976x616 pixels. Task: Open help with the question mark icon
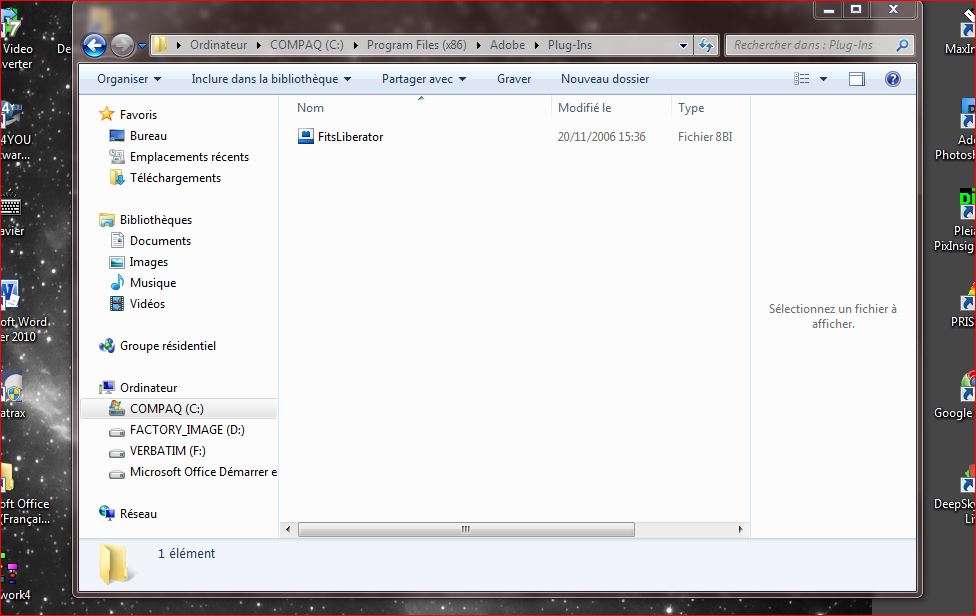[893, 79]
